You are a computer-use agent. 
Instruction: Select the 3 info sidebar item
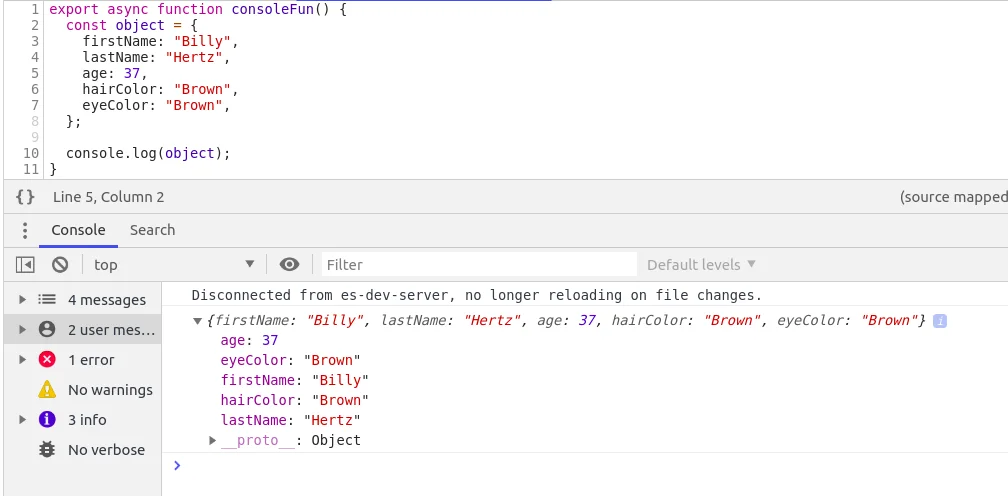[x=87, y=420]
